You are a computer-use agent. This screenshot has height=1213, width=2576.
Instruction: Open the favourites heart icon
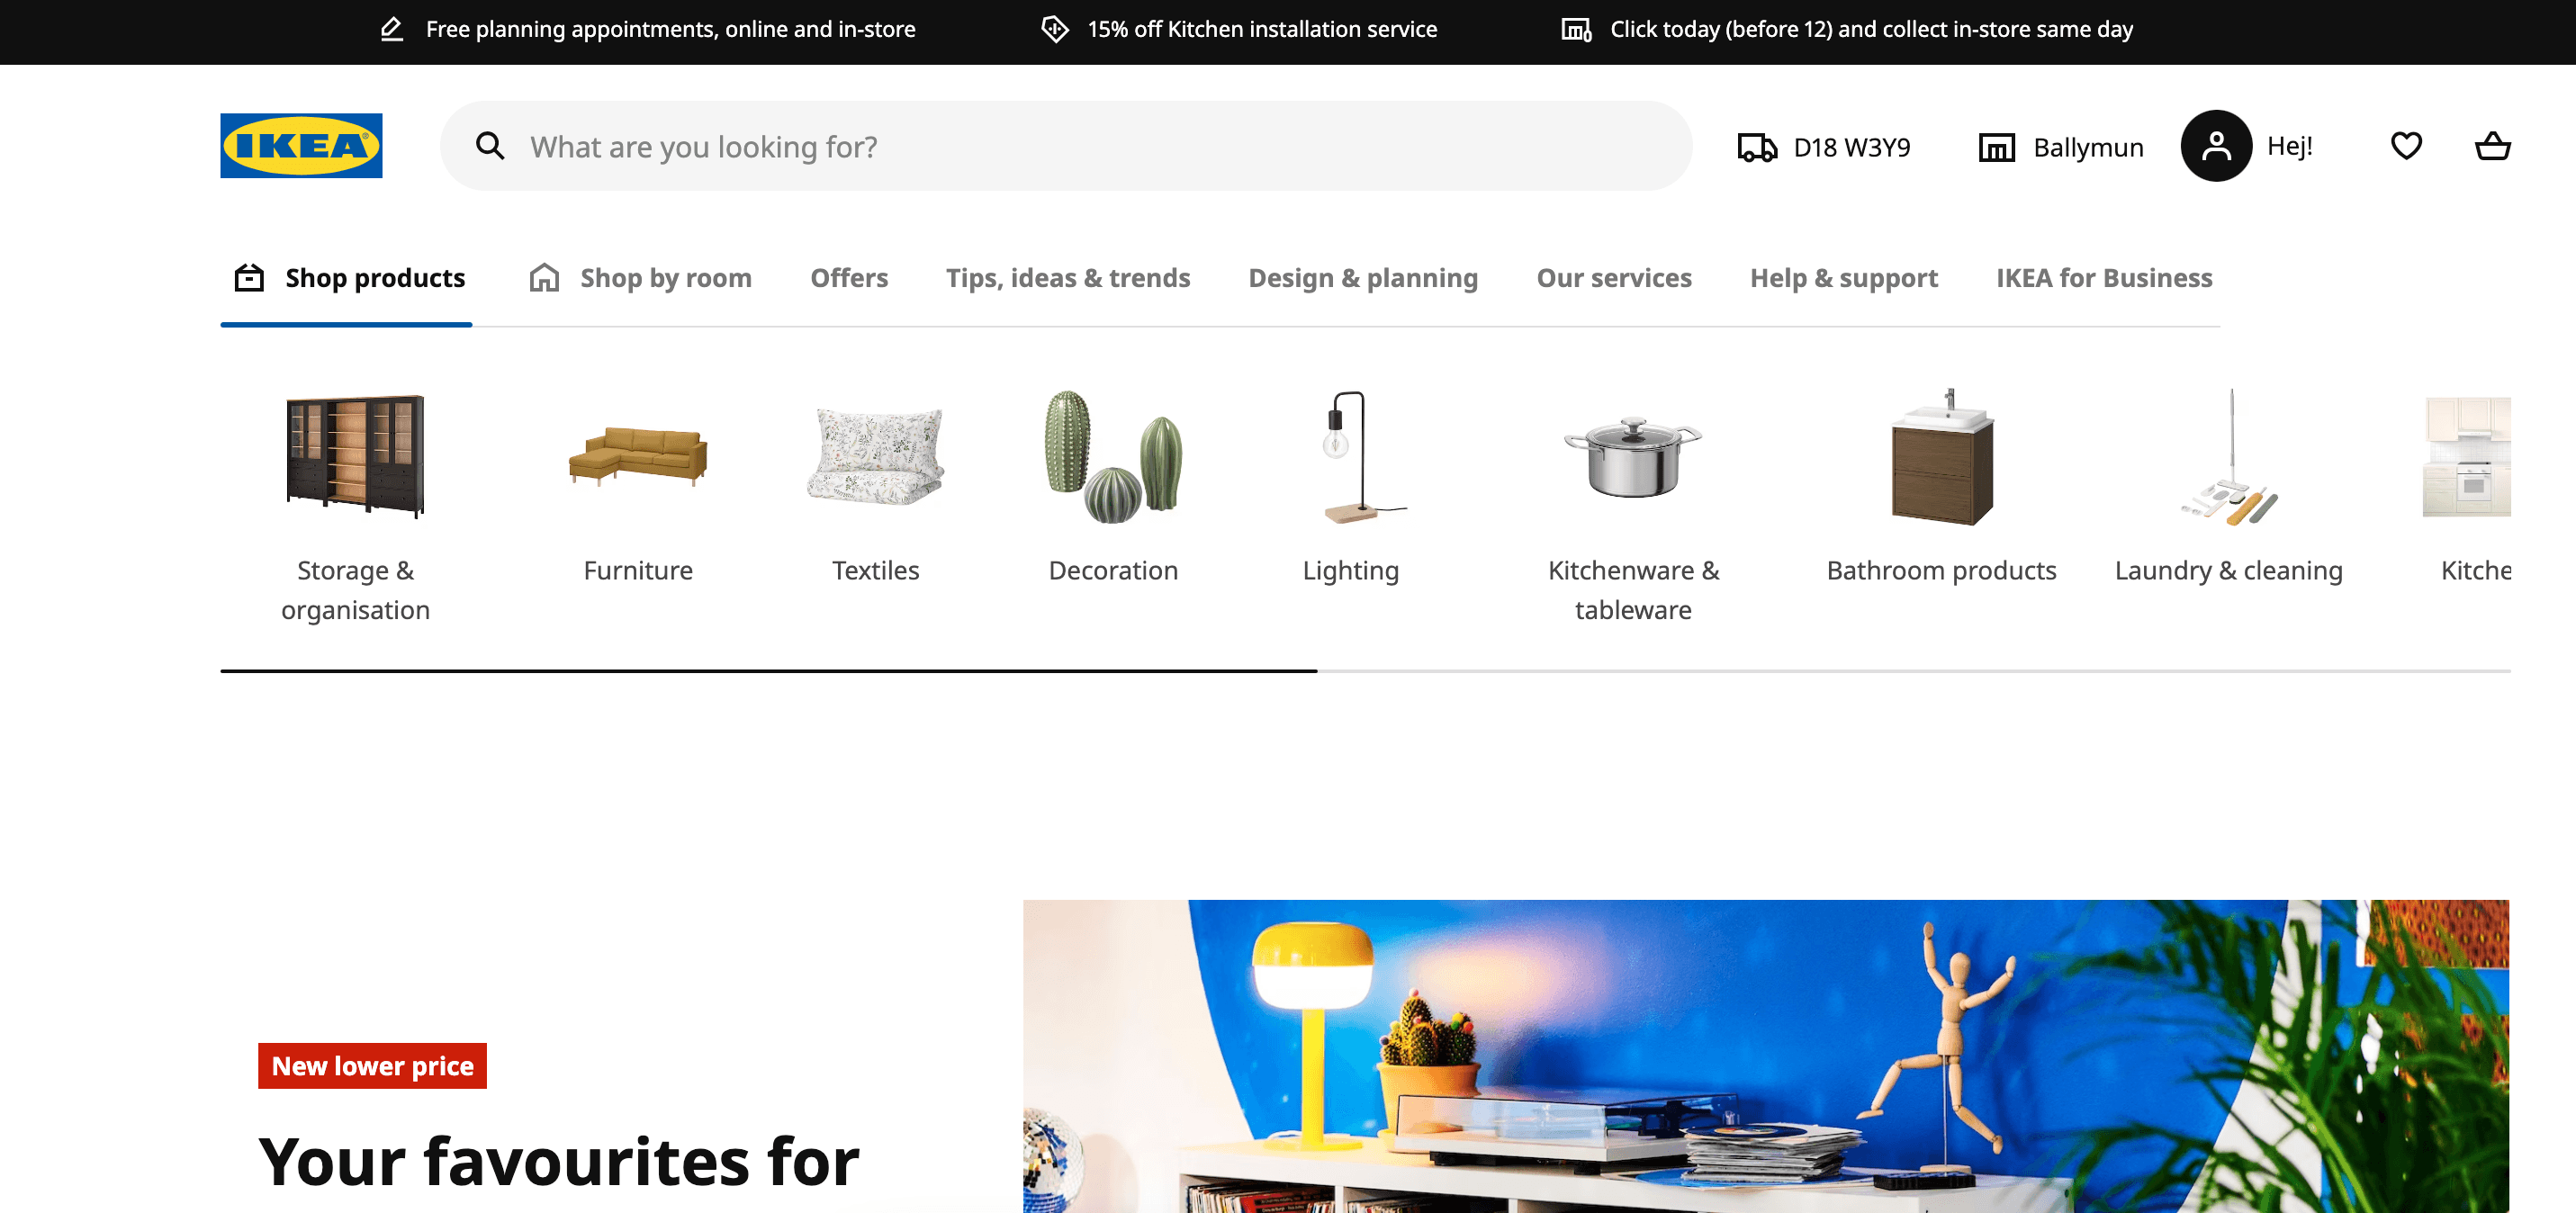click(x=2406, y=146)
